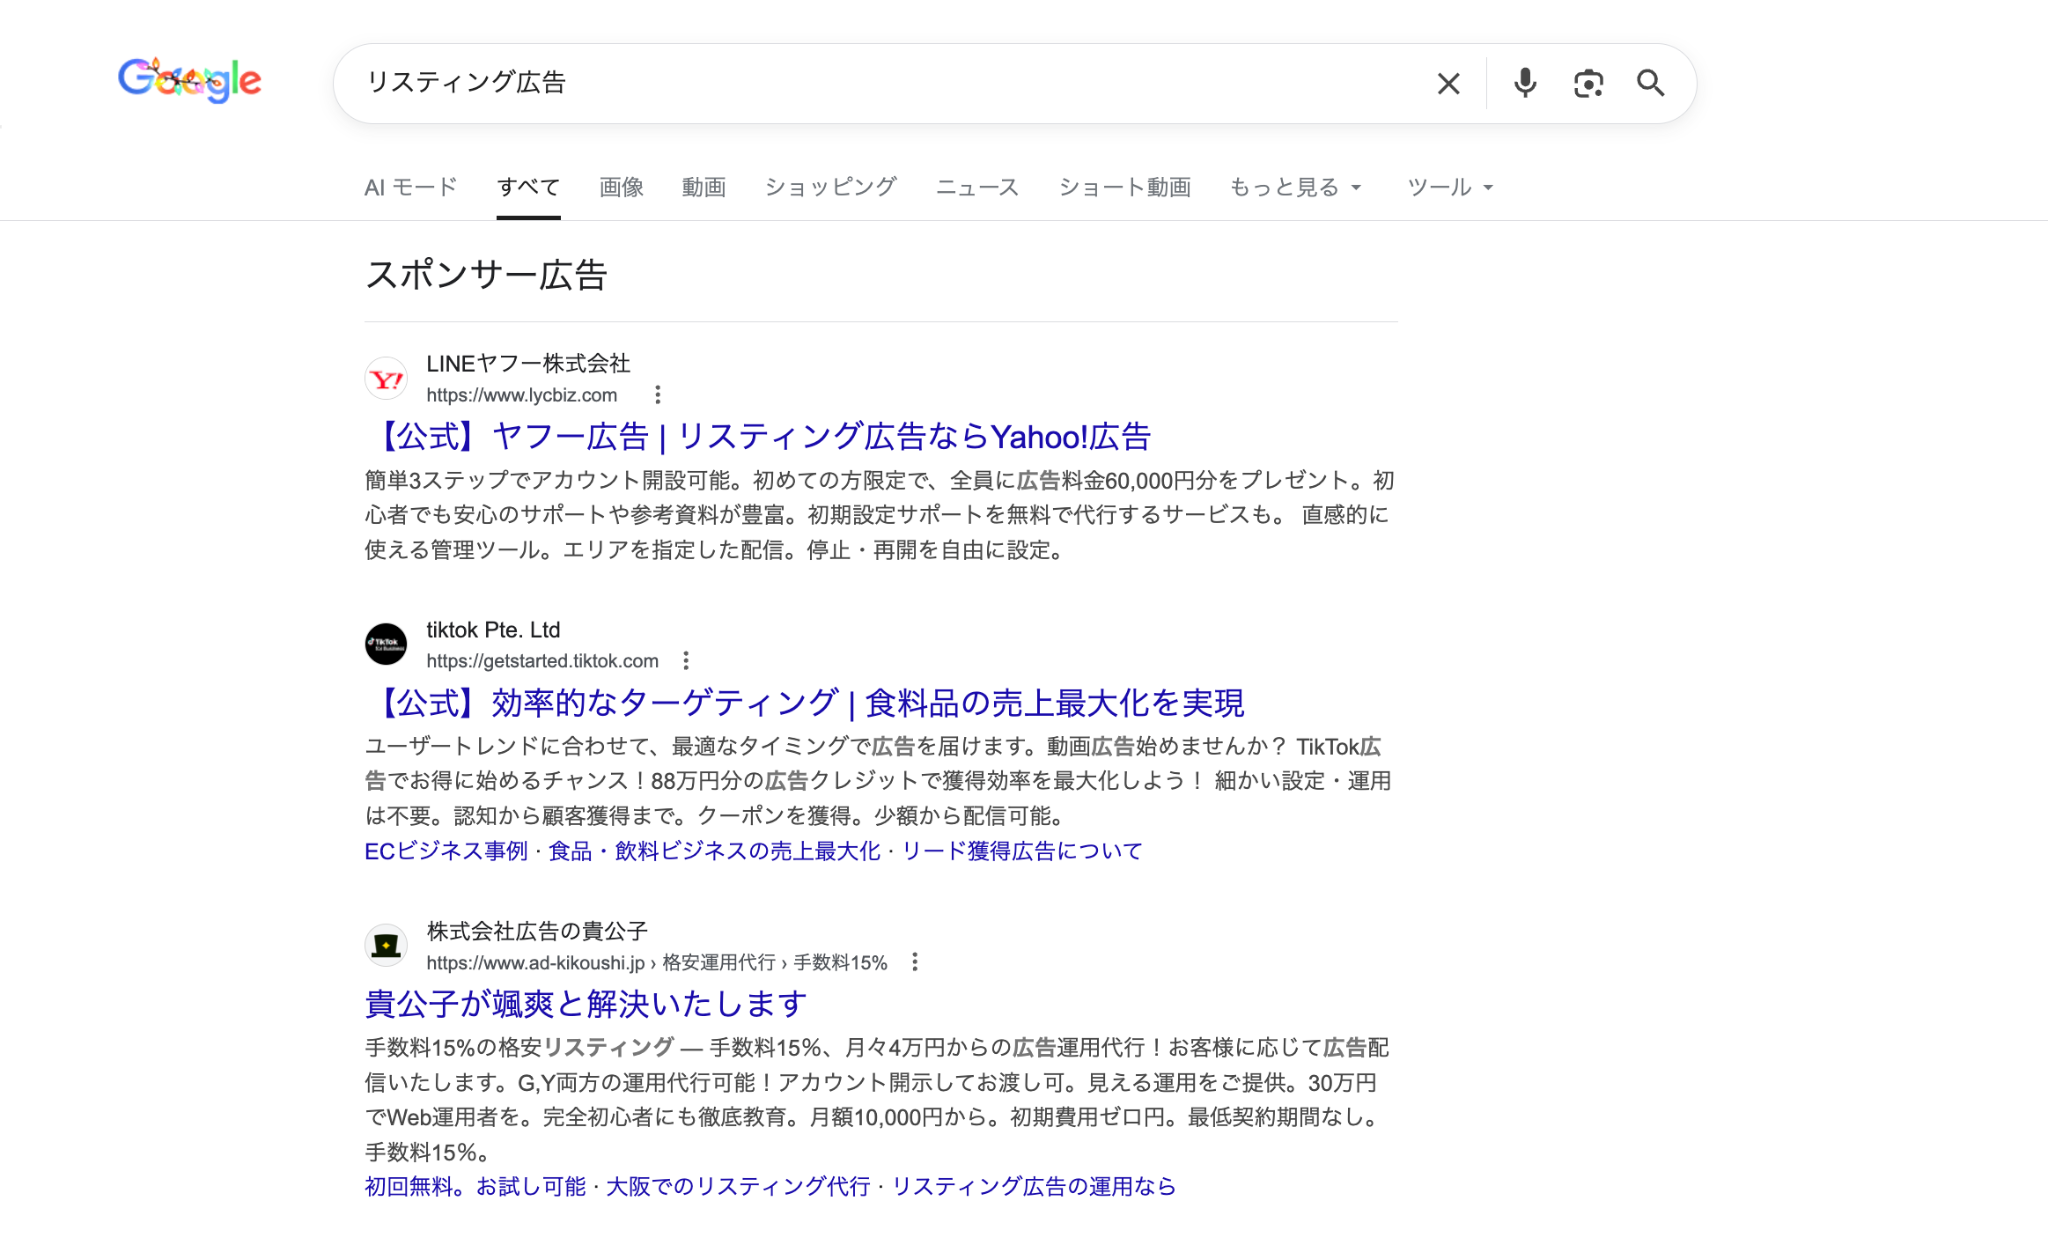The height and width of the screenshot is (1233, 2048).
Task: Open the three-dot menu on the TikTok ad
Action: pyautogui.click(x=686, y=660)
